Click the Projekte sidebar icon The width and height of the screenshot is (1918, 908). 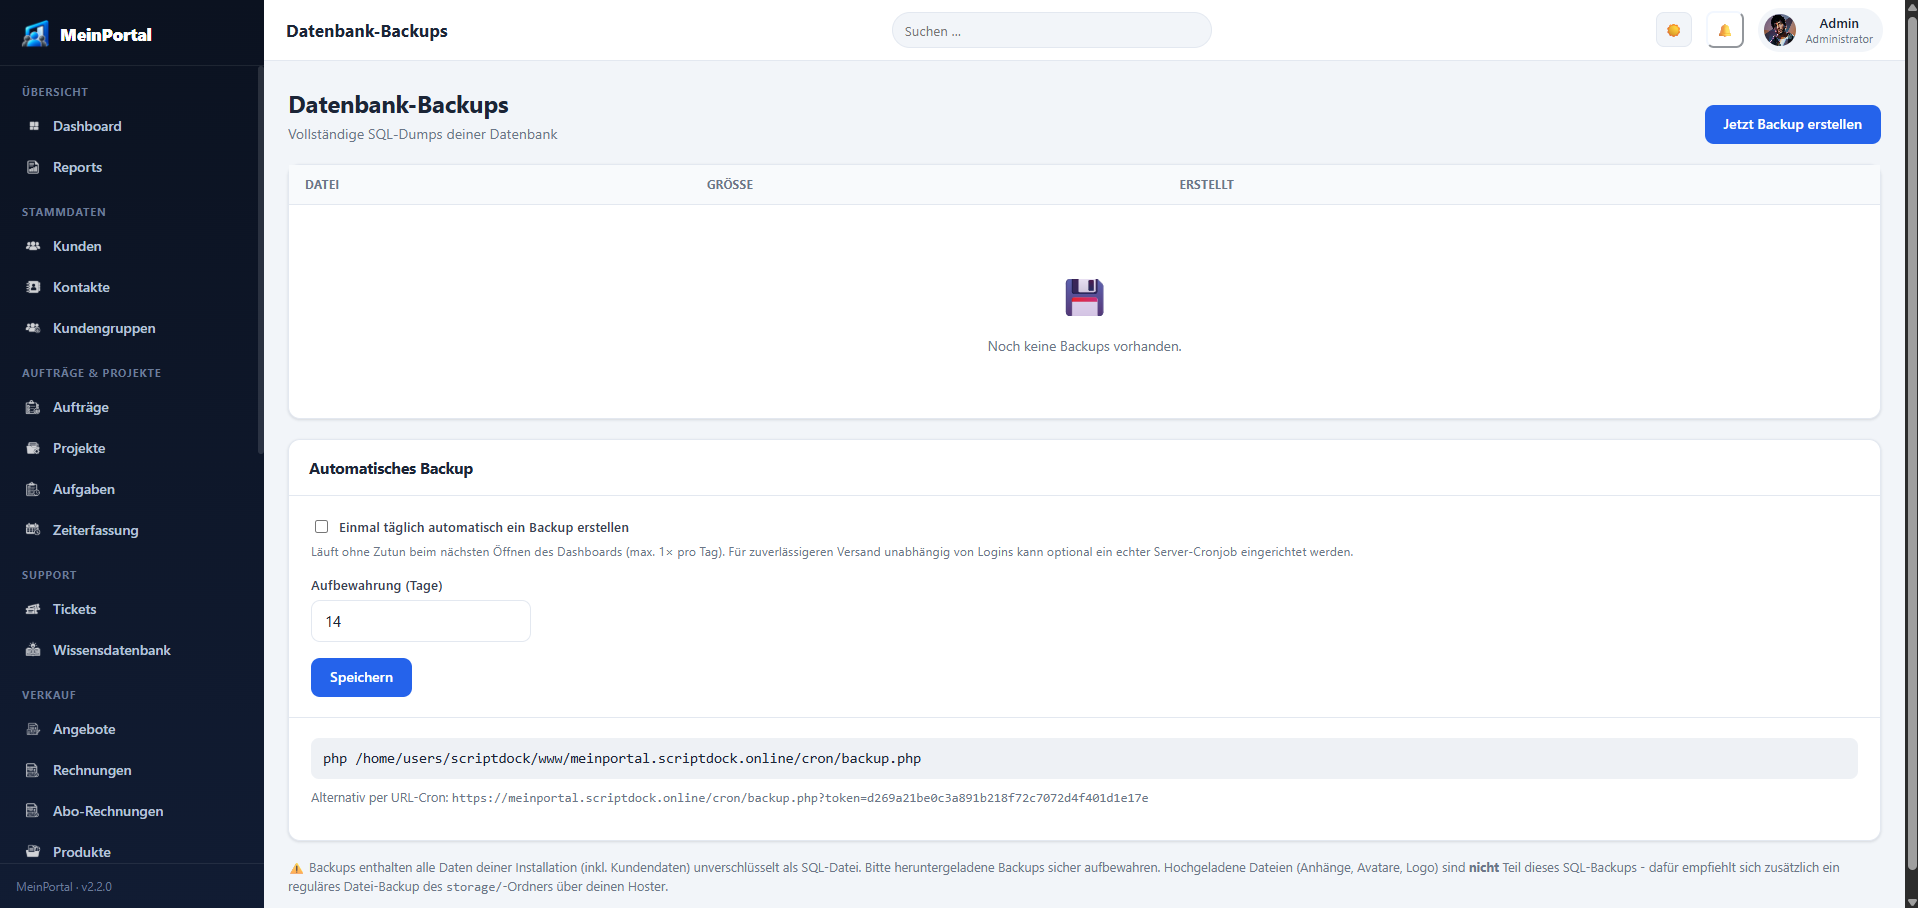pyautogui.click(x=33, y=448)
